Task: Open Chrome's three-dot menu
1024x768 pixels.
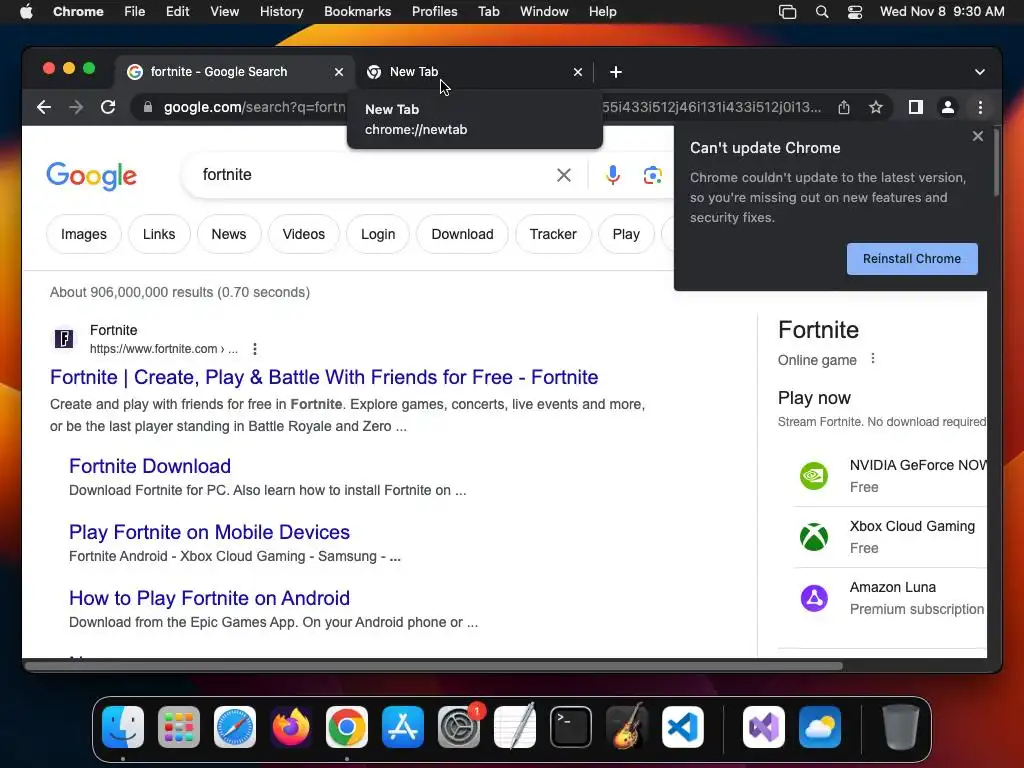Action: [980, 107]
